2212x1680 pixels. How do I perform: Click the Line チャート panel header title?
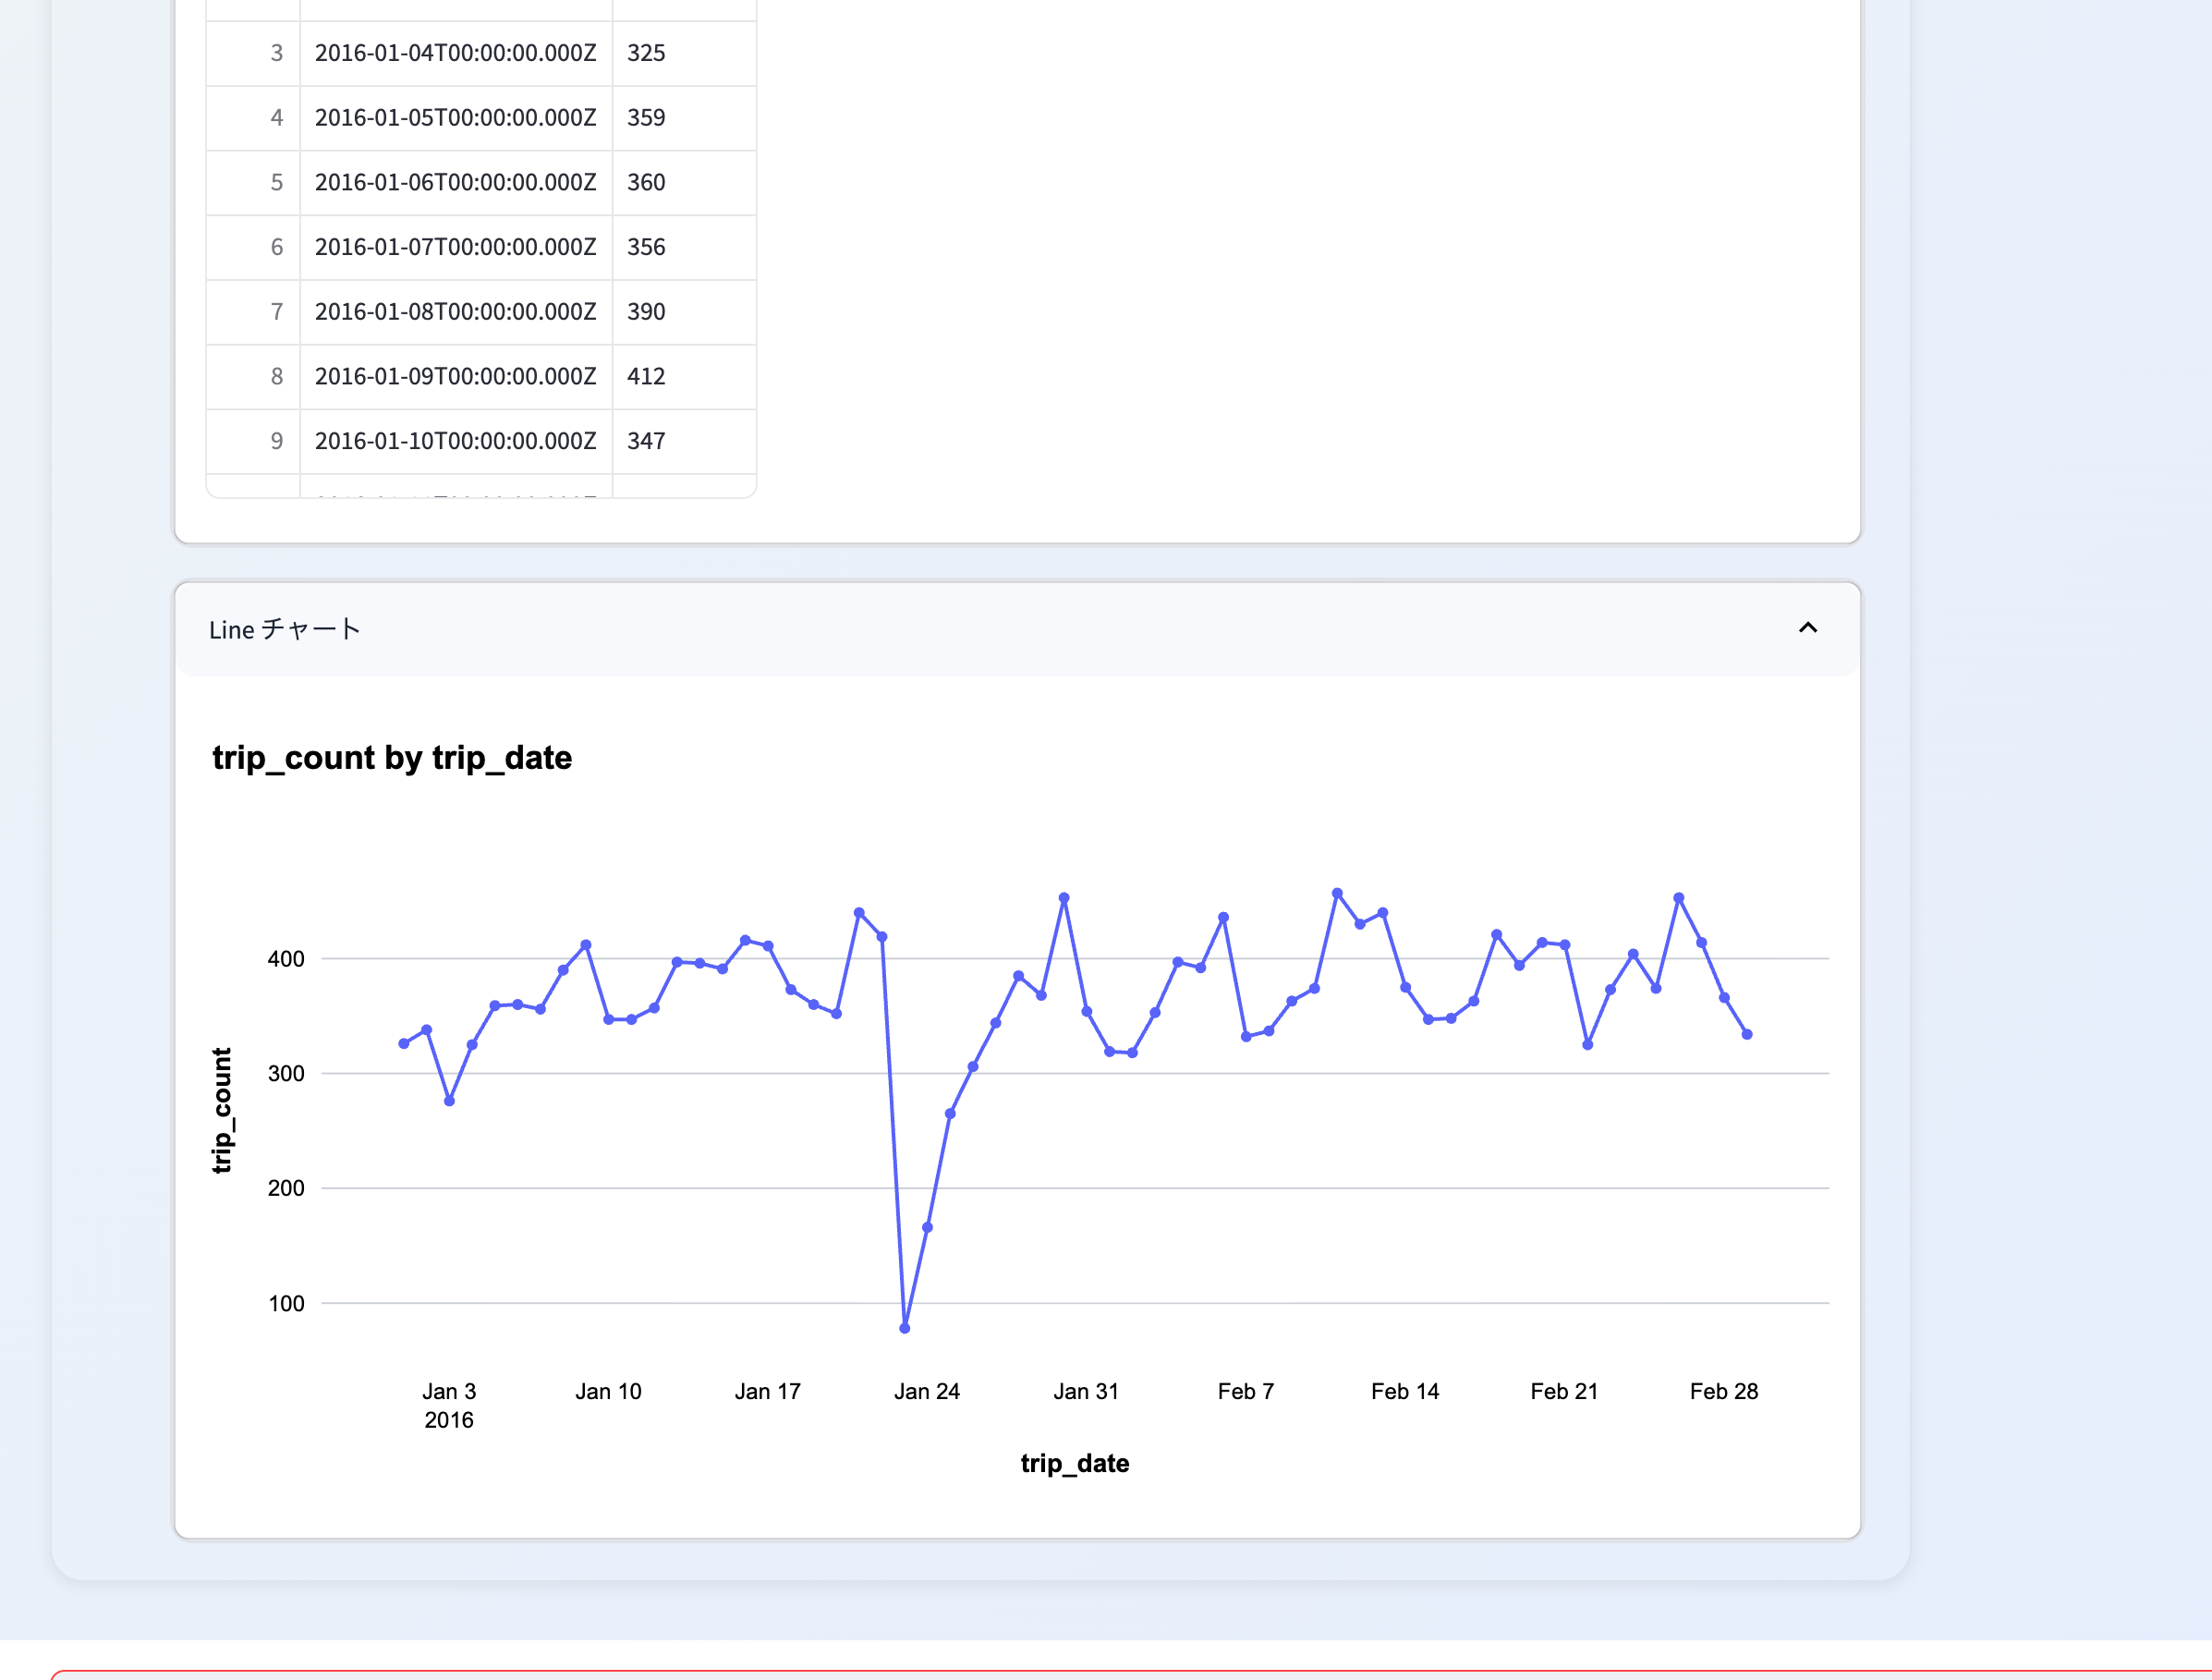[x=284, y=630]
